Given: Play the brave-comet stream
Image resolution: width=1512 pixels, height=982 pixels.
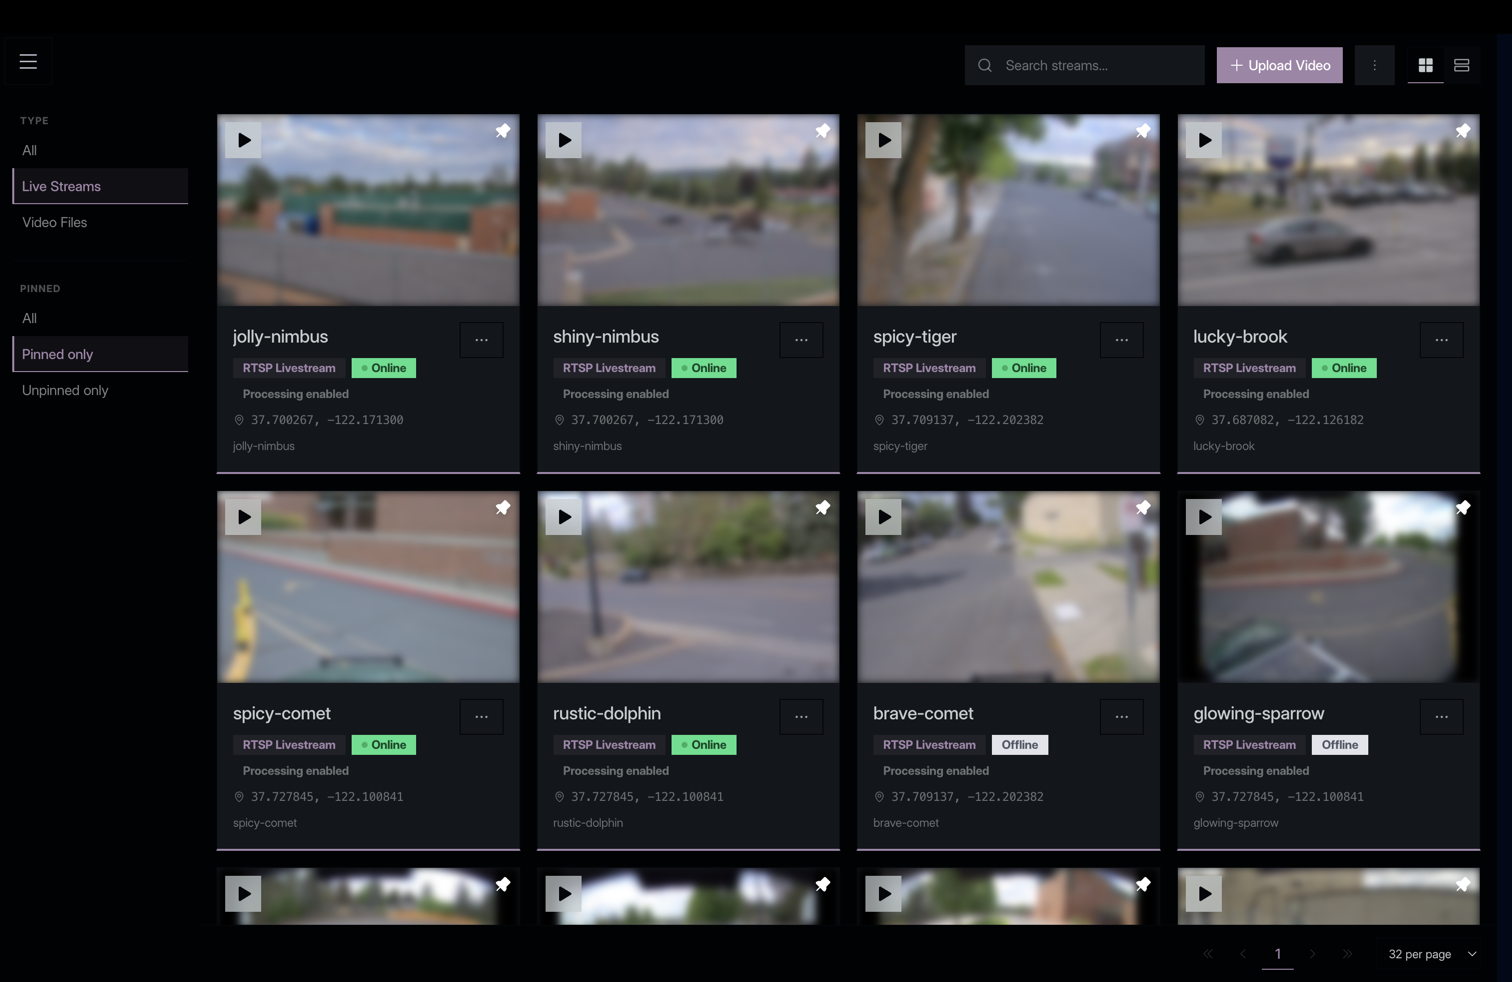Looking at the screenshot, I should pos(883,517).
